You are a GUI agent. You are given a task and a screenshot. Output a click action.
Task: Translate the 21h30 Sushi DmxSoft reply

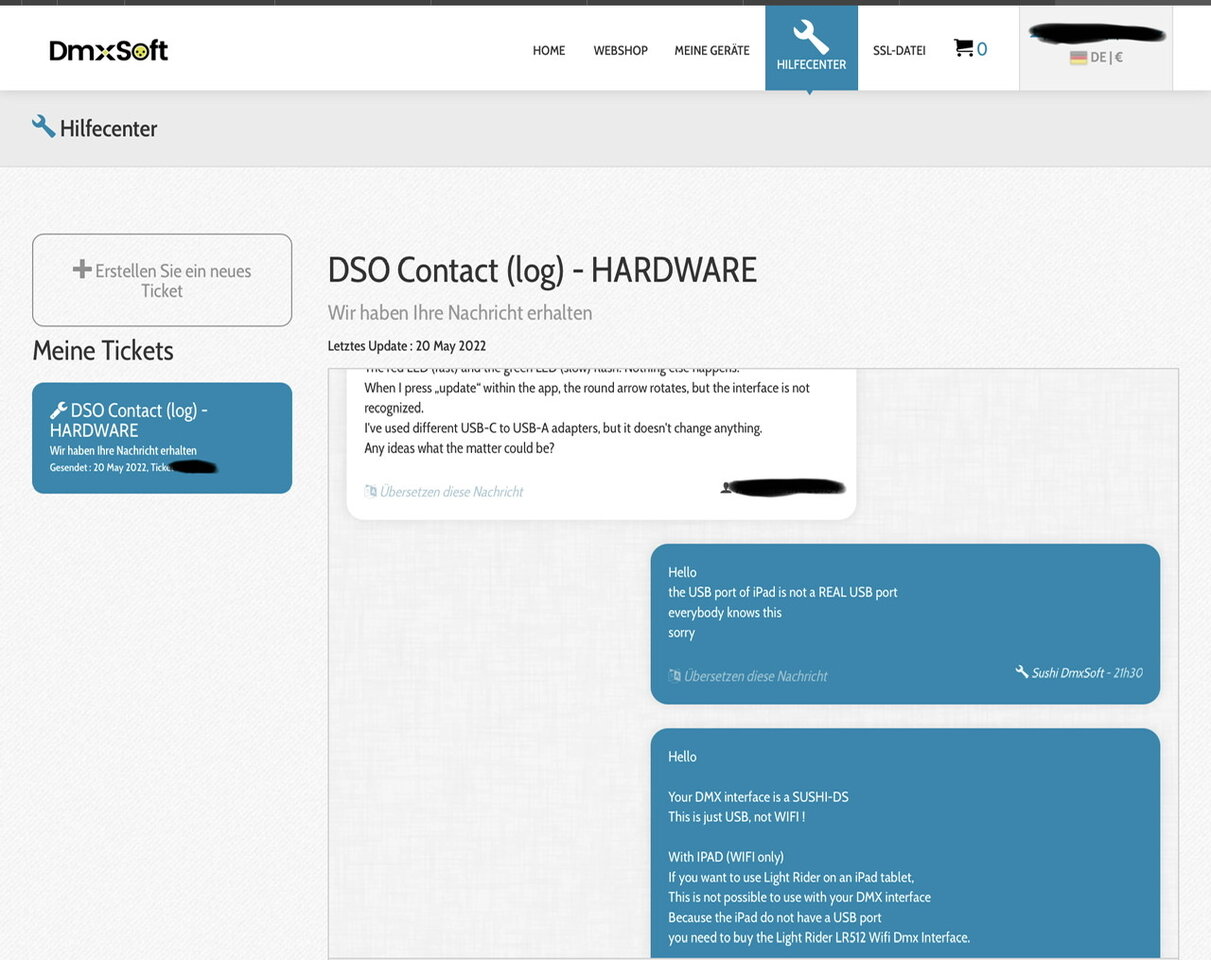click(x=748, y=676)
